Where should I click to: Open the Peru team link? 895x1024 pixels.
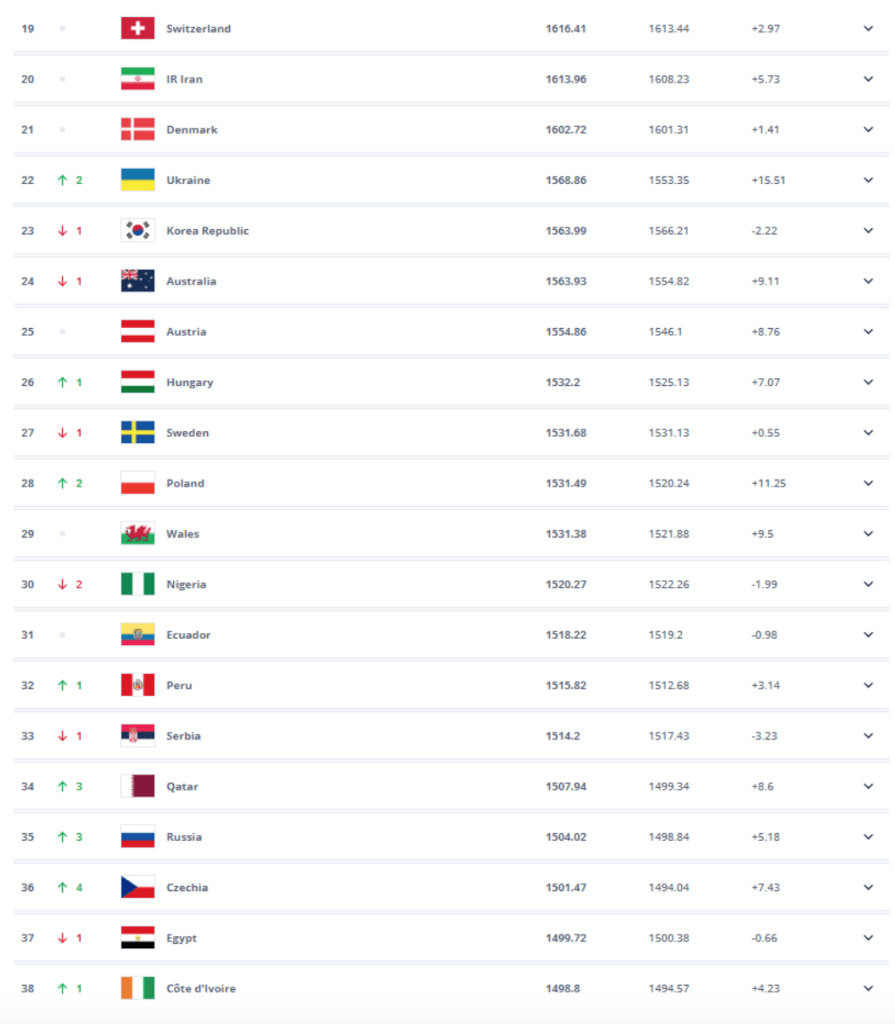point(179,685)
